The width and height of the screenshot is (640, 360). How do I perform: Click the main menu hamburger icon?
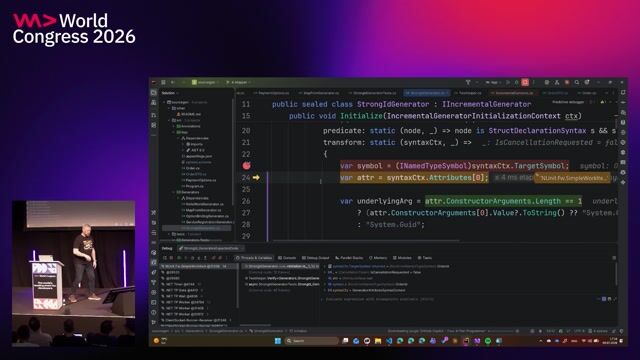pyautogui.click(x=163, y=82)
